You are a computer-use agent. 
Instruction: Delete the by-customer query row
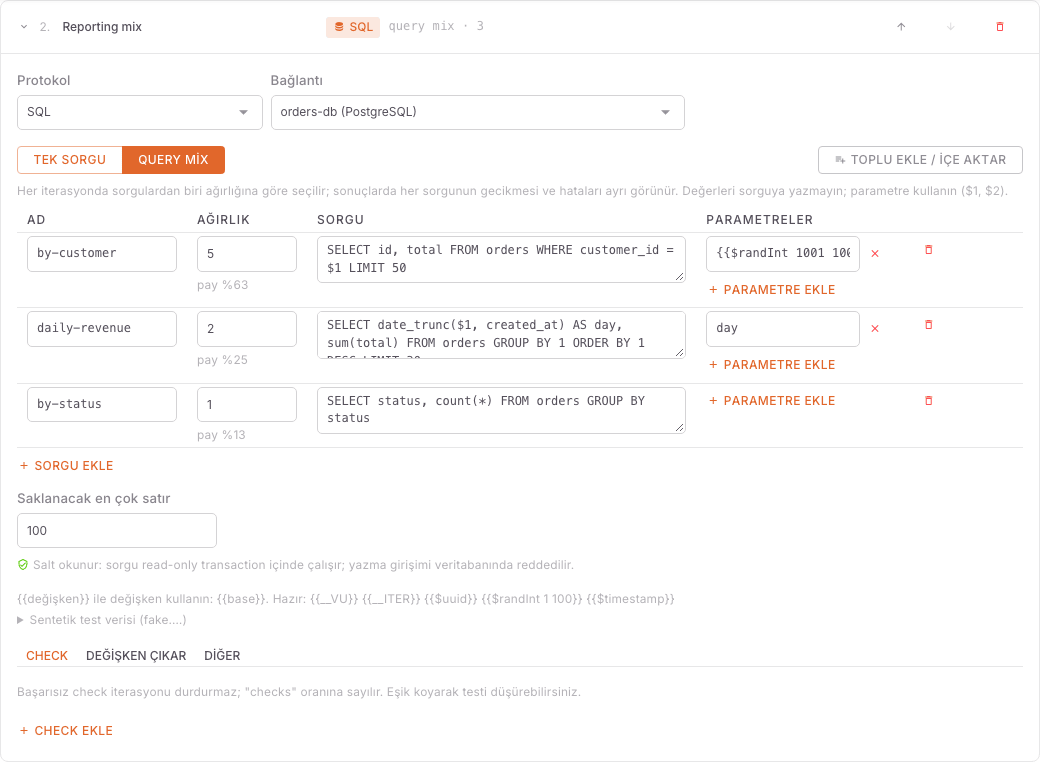tap(929, 250)
